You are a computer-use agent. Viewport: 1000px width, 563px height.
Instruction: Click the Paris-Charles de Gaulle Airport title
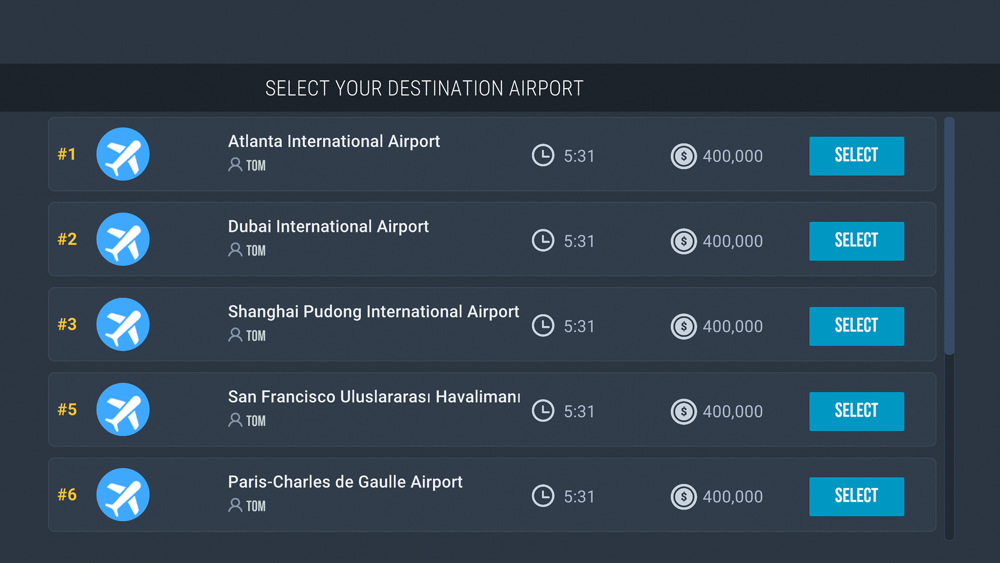(x=345, y=482)
